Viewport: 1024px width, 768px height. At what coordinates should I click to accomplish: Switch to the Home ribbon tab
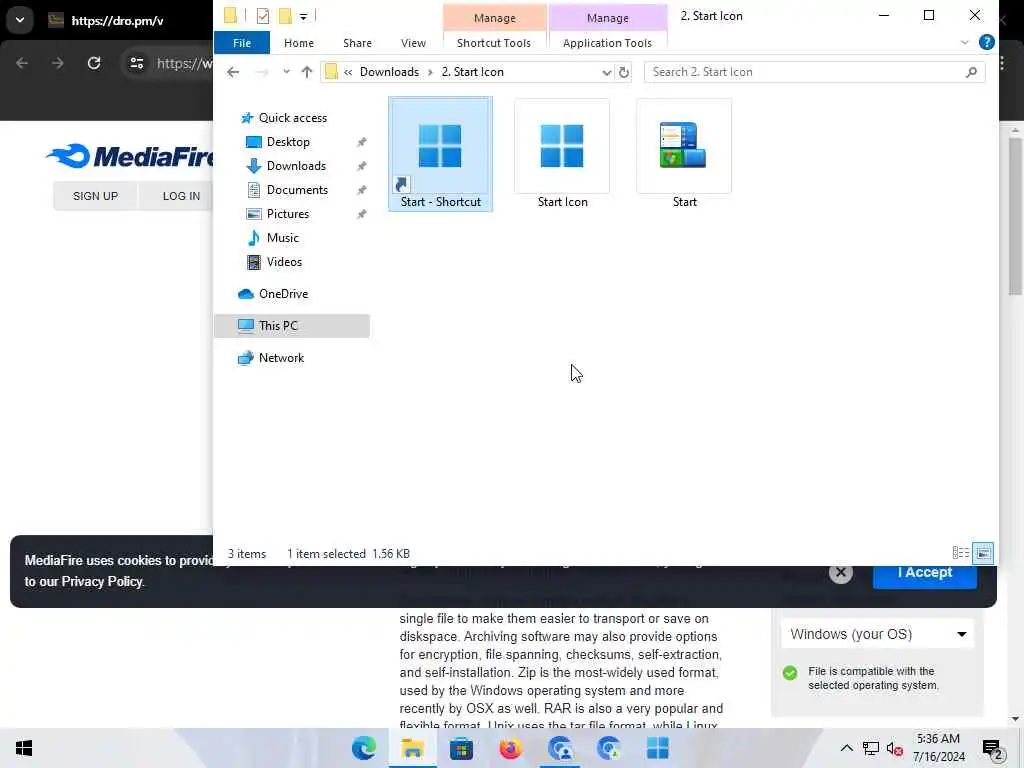click(x=298, y=43)
